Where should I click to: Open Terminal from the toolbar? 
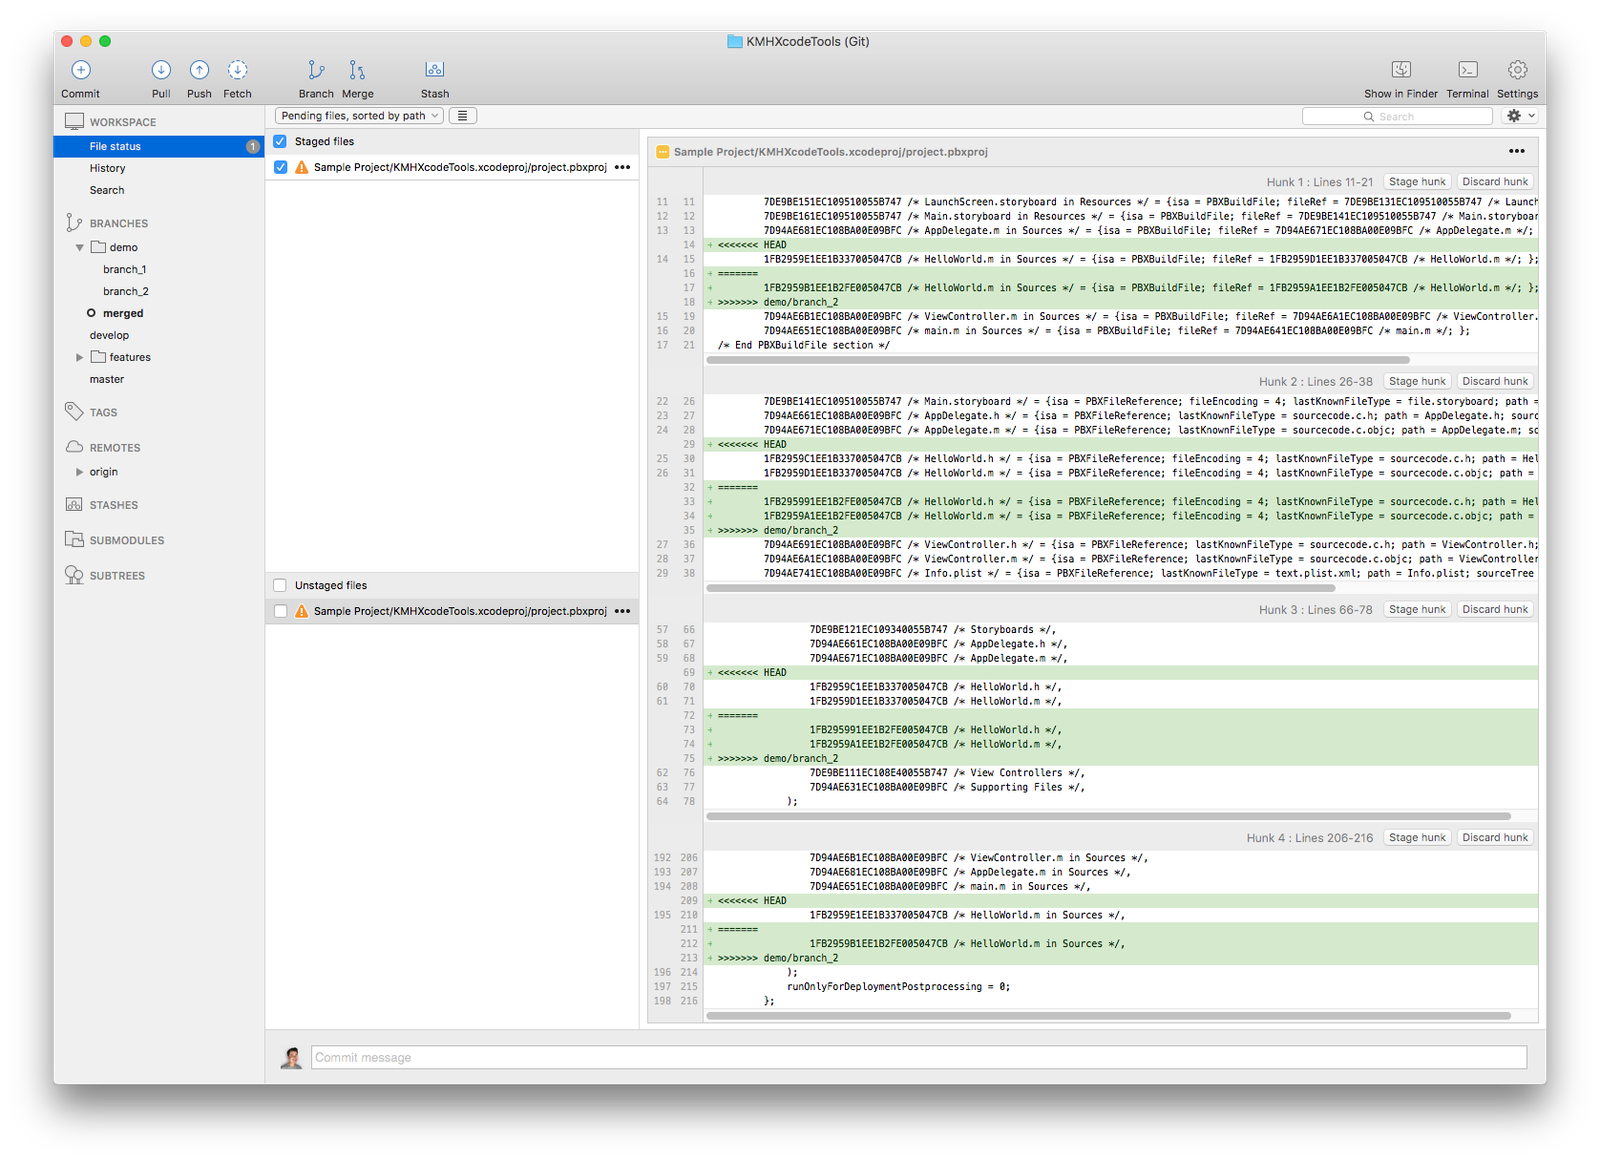click(x=1467, y=70)
